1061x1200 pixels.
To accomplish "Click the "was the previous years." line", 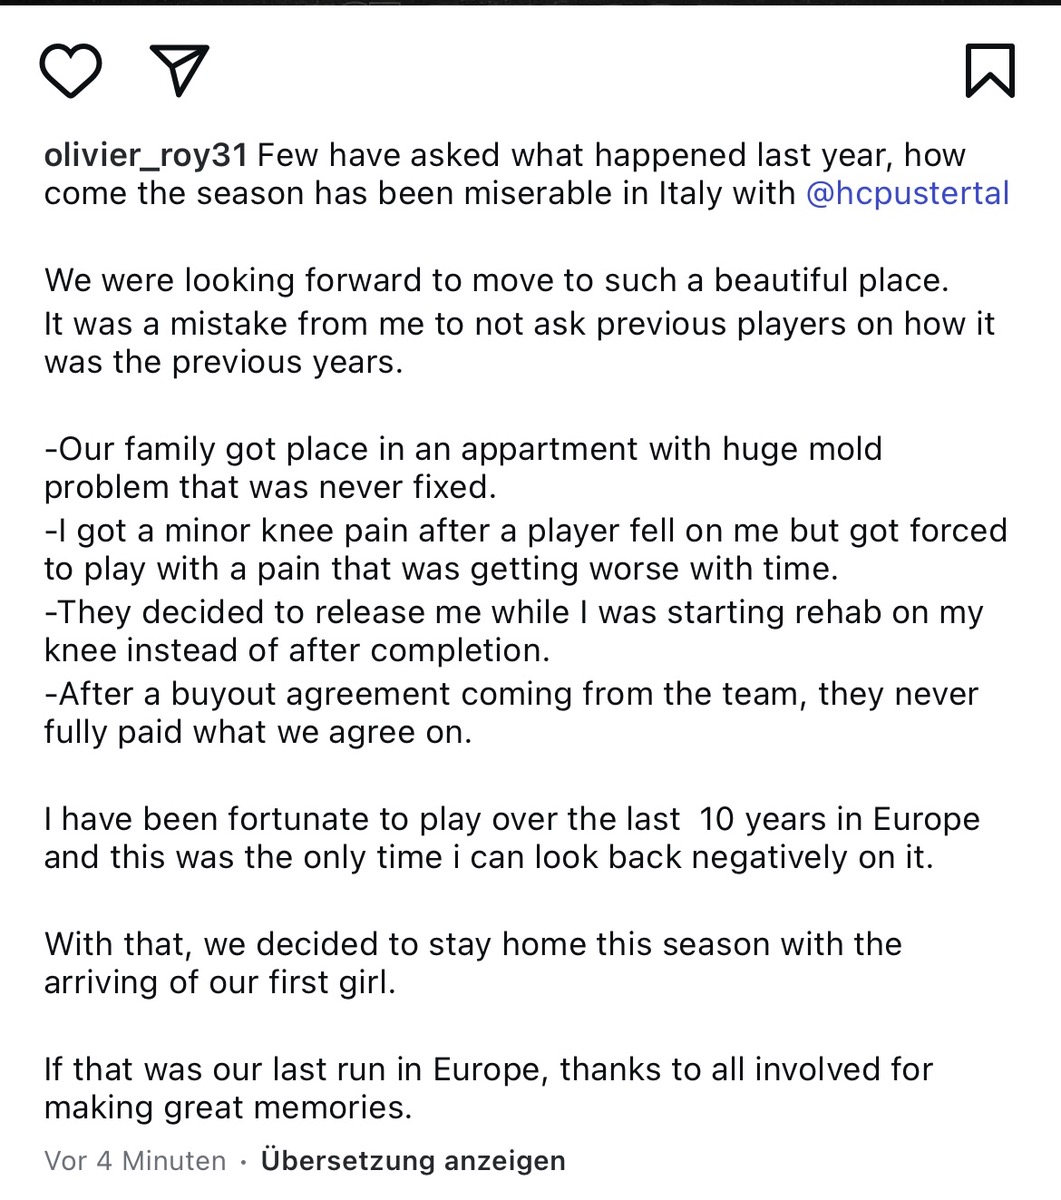I will point(223,361).
